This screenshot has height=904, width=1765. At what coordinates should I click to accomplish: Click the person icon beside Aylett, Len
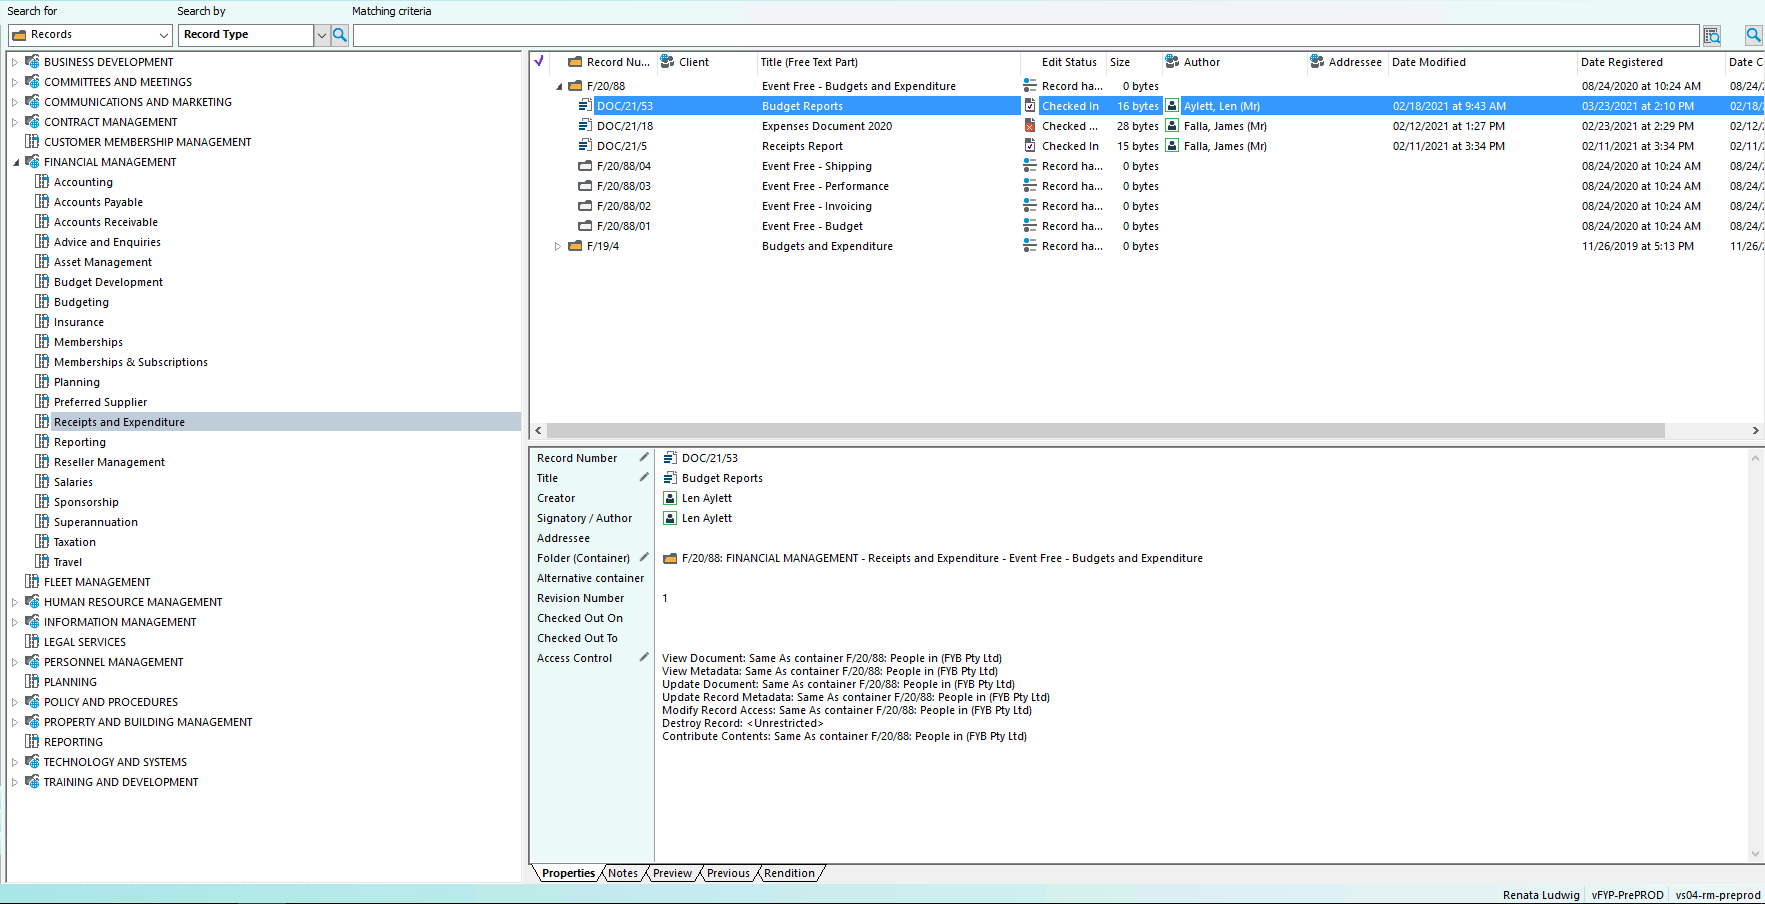point(1171,105)
